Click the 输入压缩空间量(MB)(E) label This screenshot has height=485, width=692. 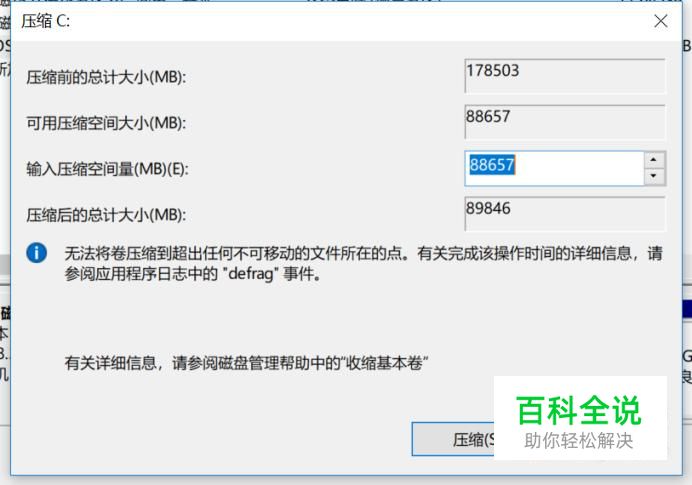pyautogui.click(x=108, y=169)
